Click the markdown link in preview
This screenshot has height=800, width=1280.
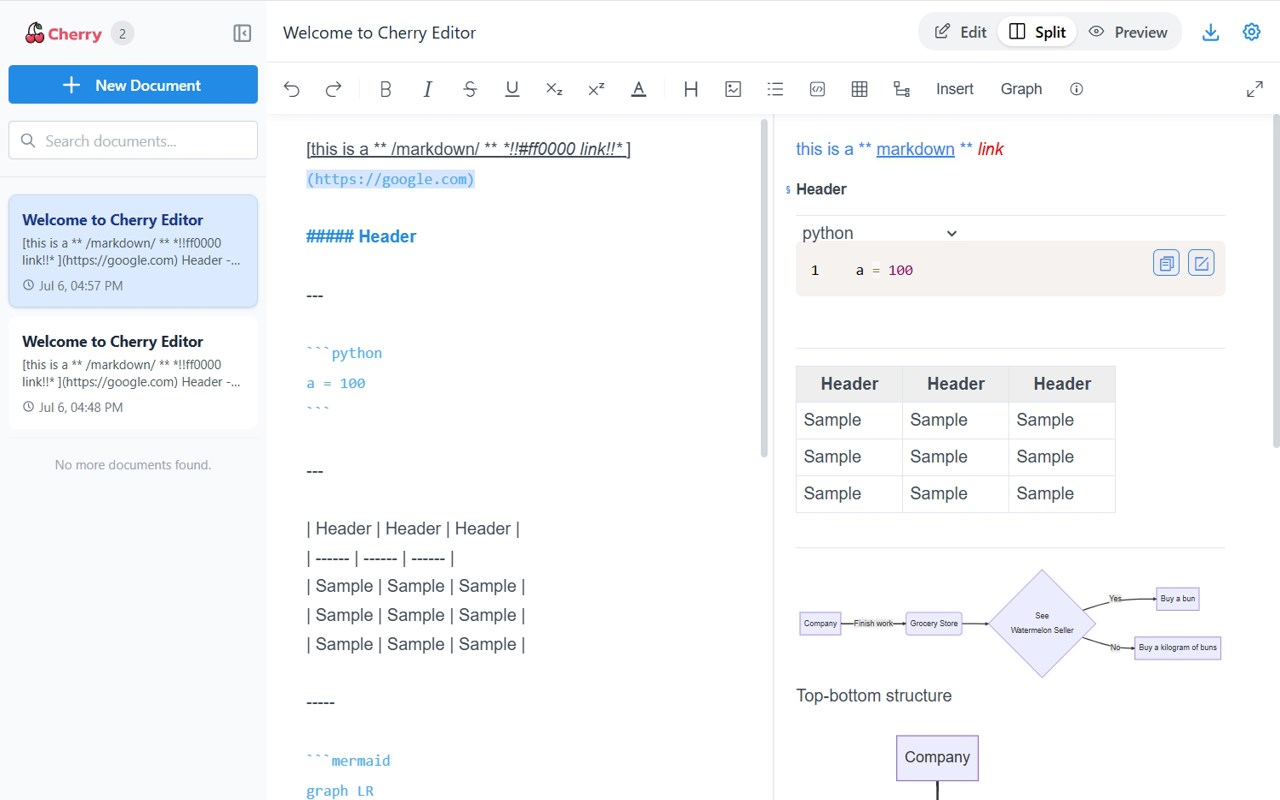point(915,149)
